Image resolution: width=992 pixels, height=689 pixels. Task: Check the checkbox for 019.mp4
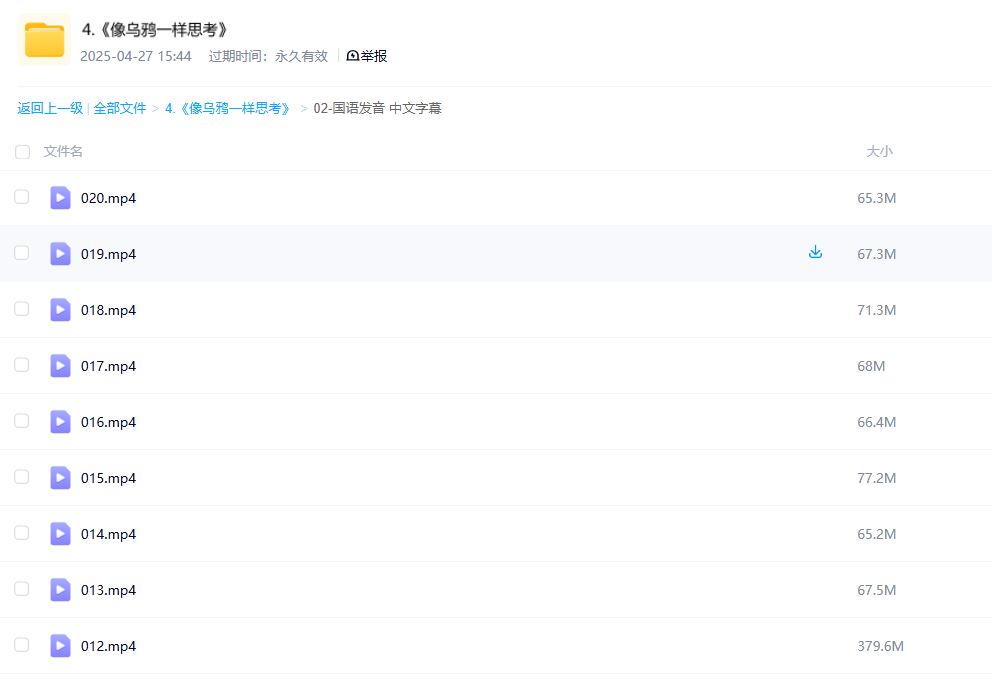click(x=22, y=253)
